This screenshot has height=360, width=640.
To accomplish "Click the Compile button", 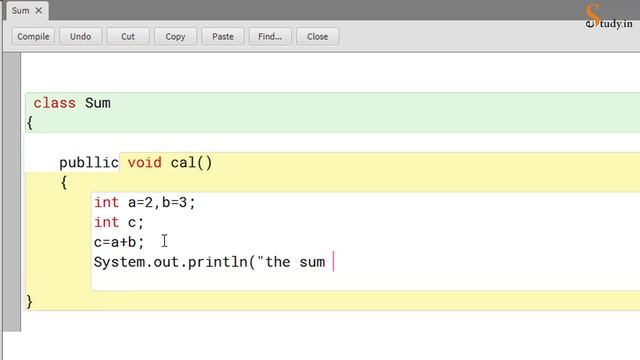I will point(33,37).
